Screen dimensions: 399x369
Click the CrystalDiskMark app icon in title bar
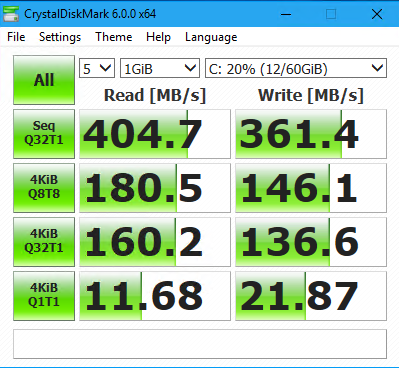[11, 14]
